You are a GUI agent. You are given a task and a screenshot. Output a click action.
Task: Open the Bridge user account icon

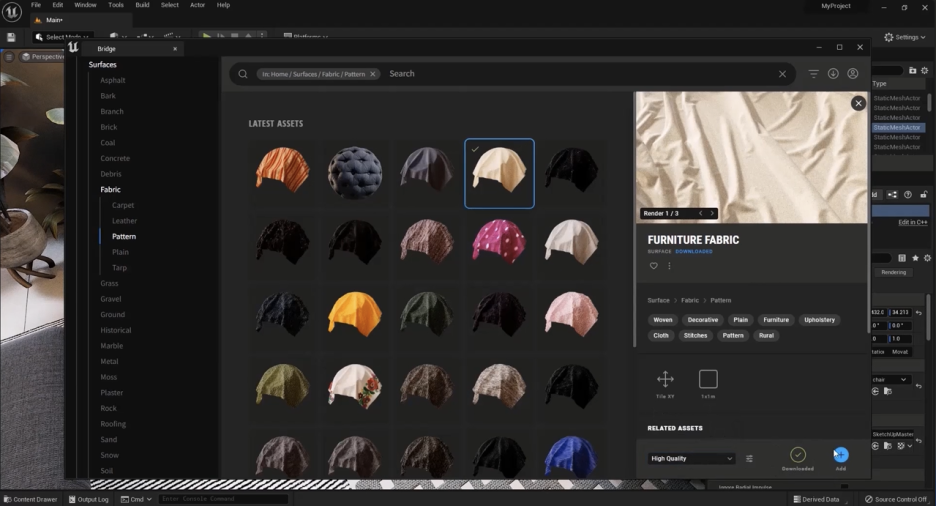coord(853,73)
